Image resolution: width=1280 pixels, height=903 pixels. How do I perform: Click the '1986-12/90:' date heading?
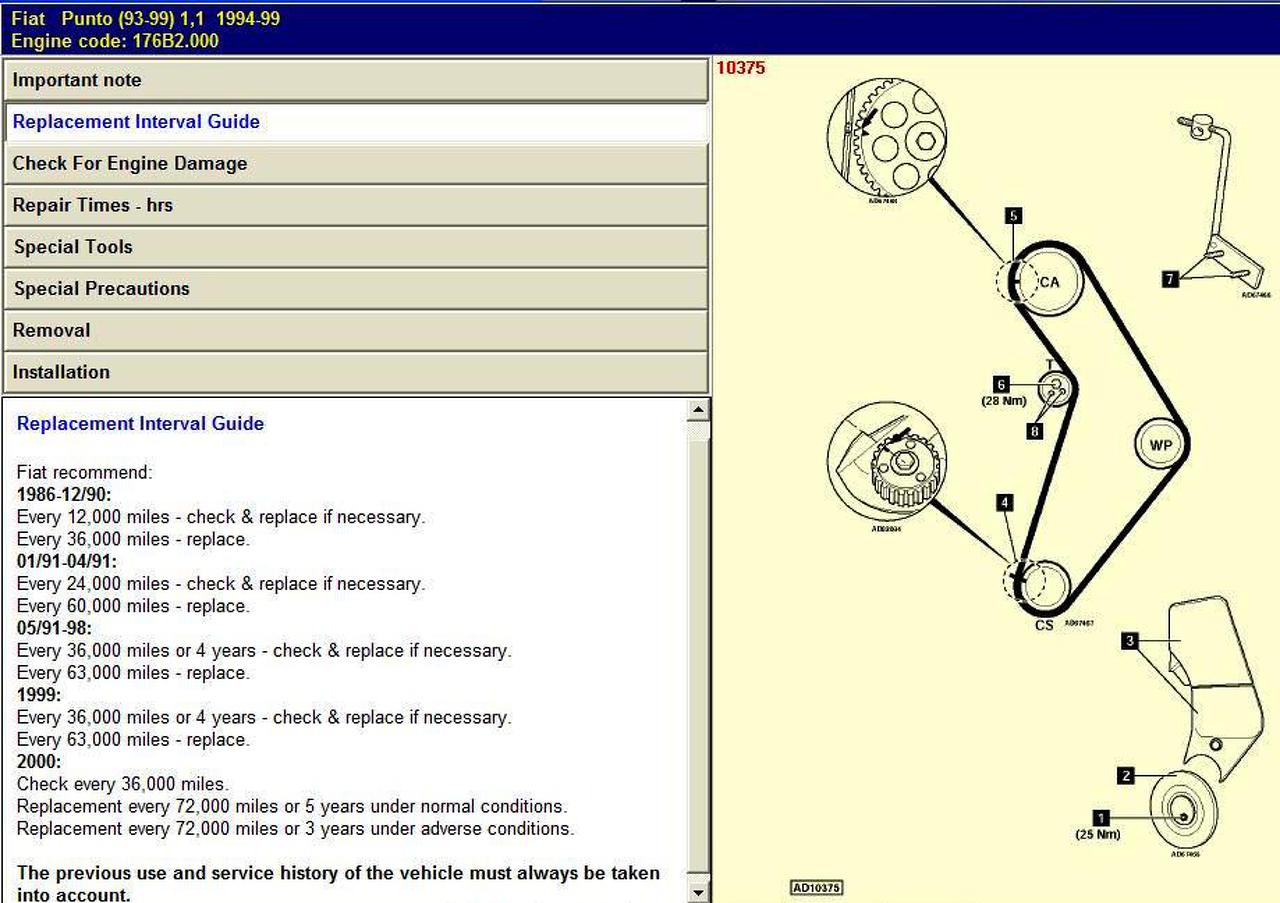point(64,494)
